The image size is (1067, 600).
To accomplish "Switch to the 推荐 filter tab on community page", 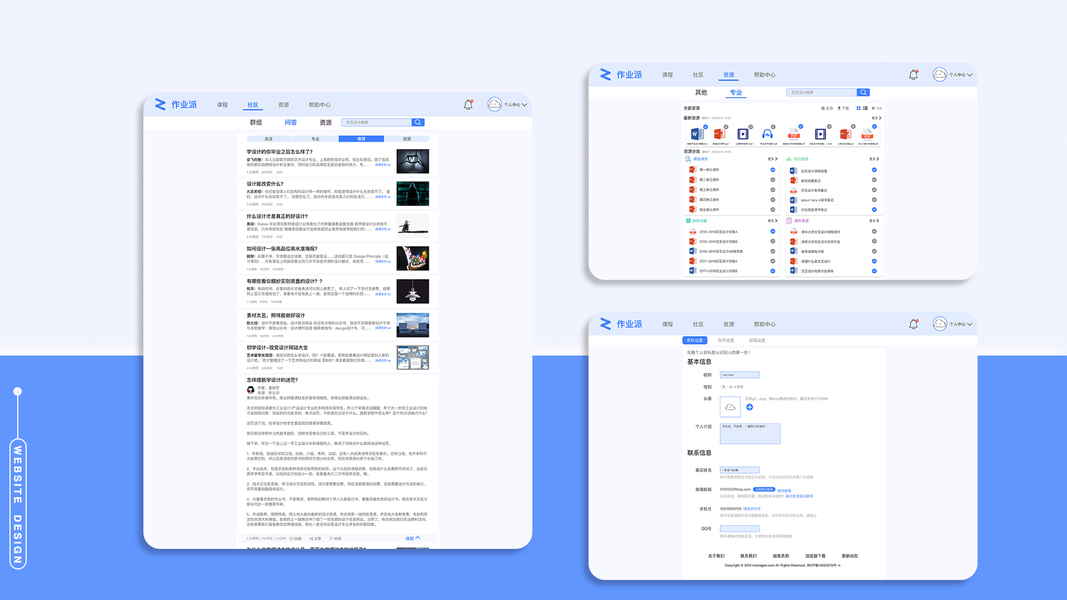I will coord(361,139).
